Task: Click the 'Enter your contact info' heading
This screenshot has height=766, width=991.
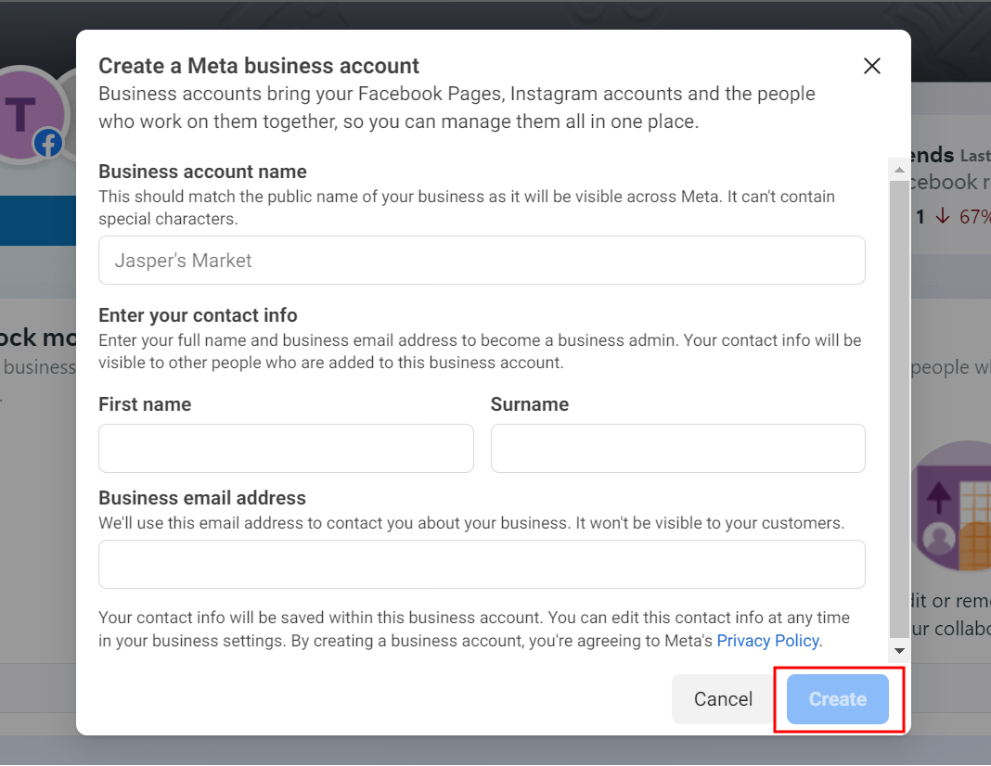Action: pyautogui.click(x=198, y=315)
